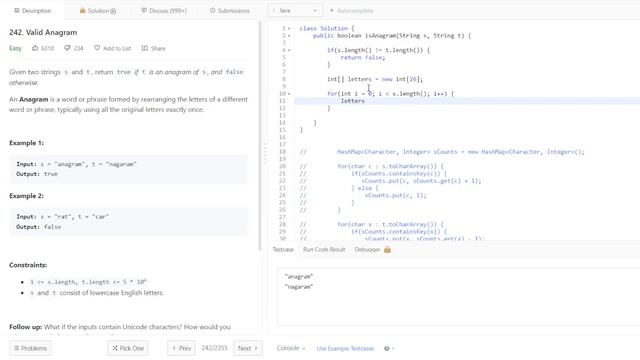This screenshot has height=360, width=640.
Task: Click the Share icon
Action: 144,48
